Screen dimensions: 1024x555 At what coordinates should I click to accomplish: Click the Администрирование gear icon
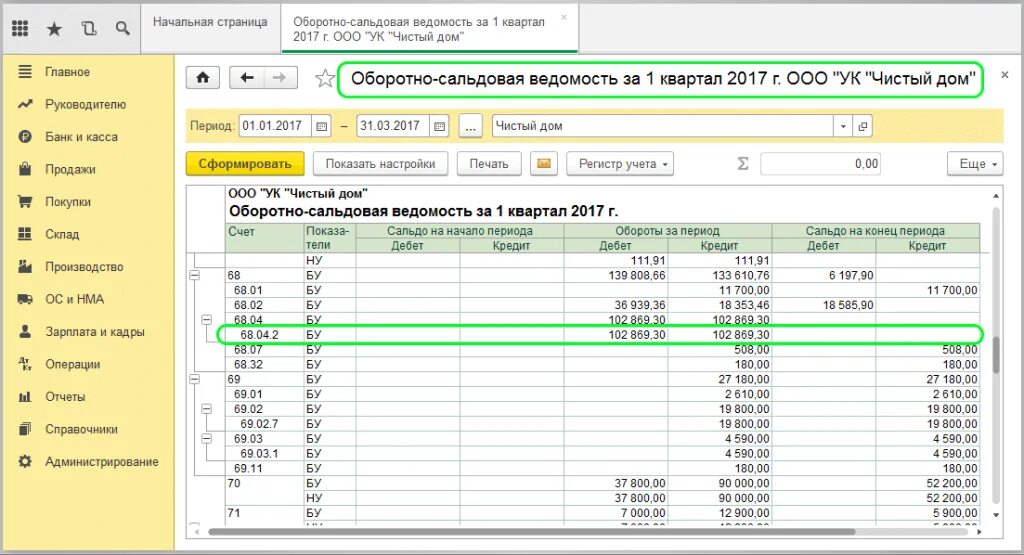pos(25,462)
